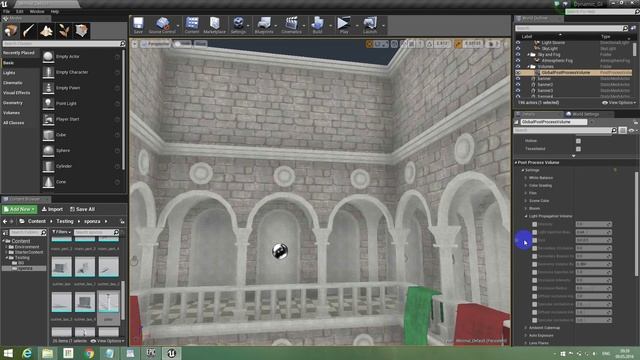Click third value field in Light Propagation Volume
Viewport: 640px width, 360px height.
point(593,240)
